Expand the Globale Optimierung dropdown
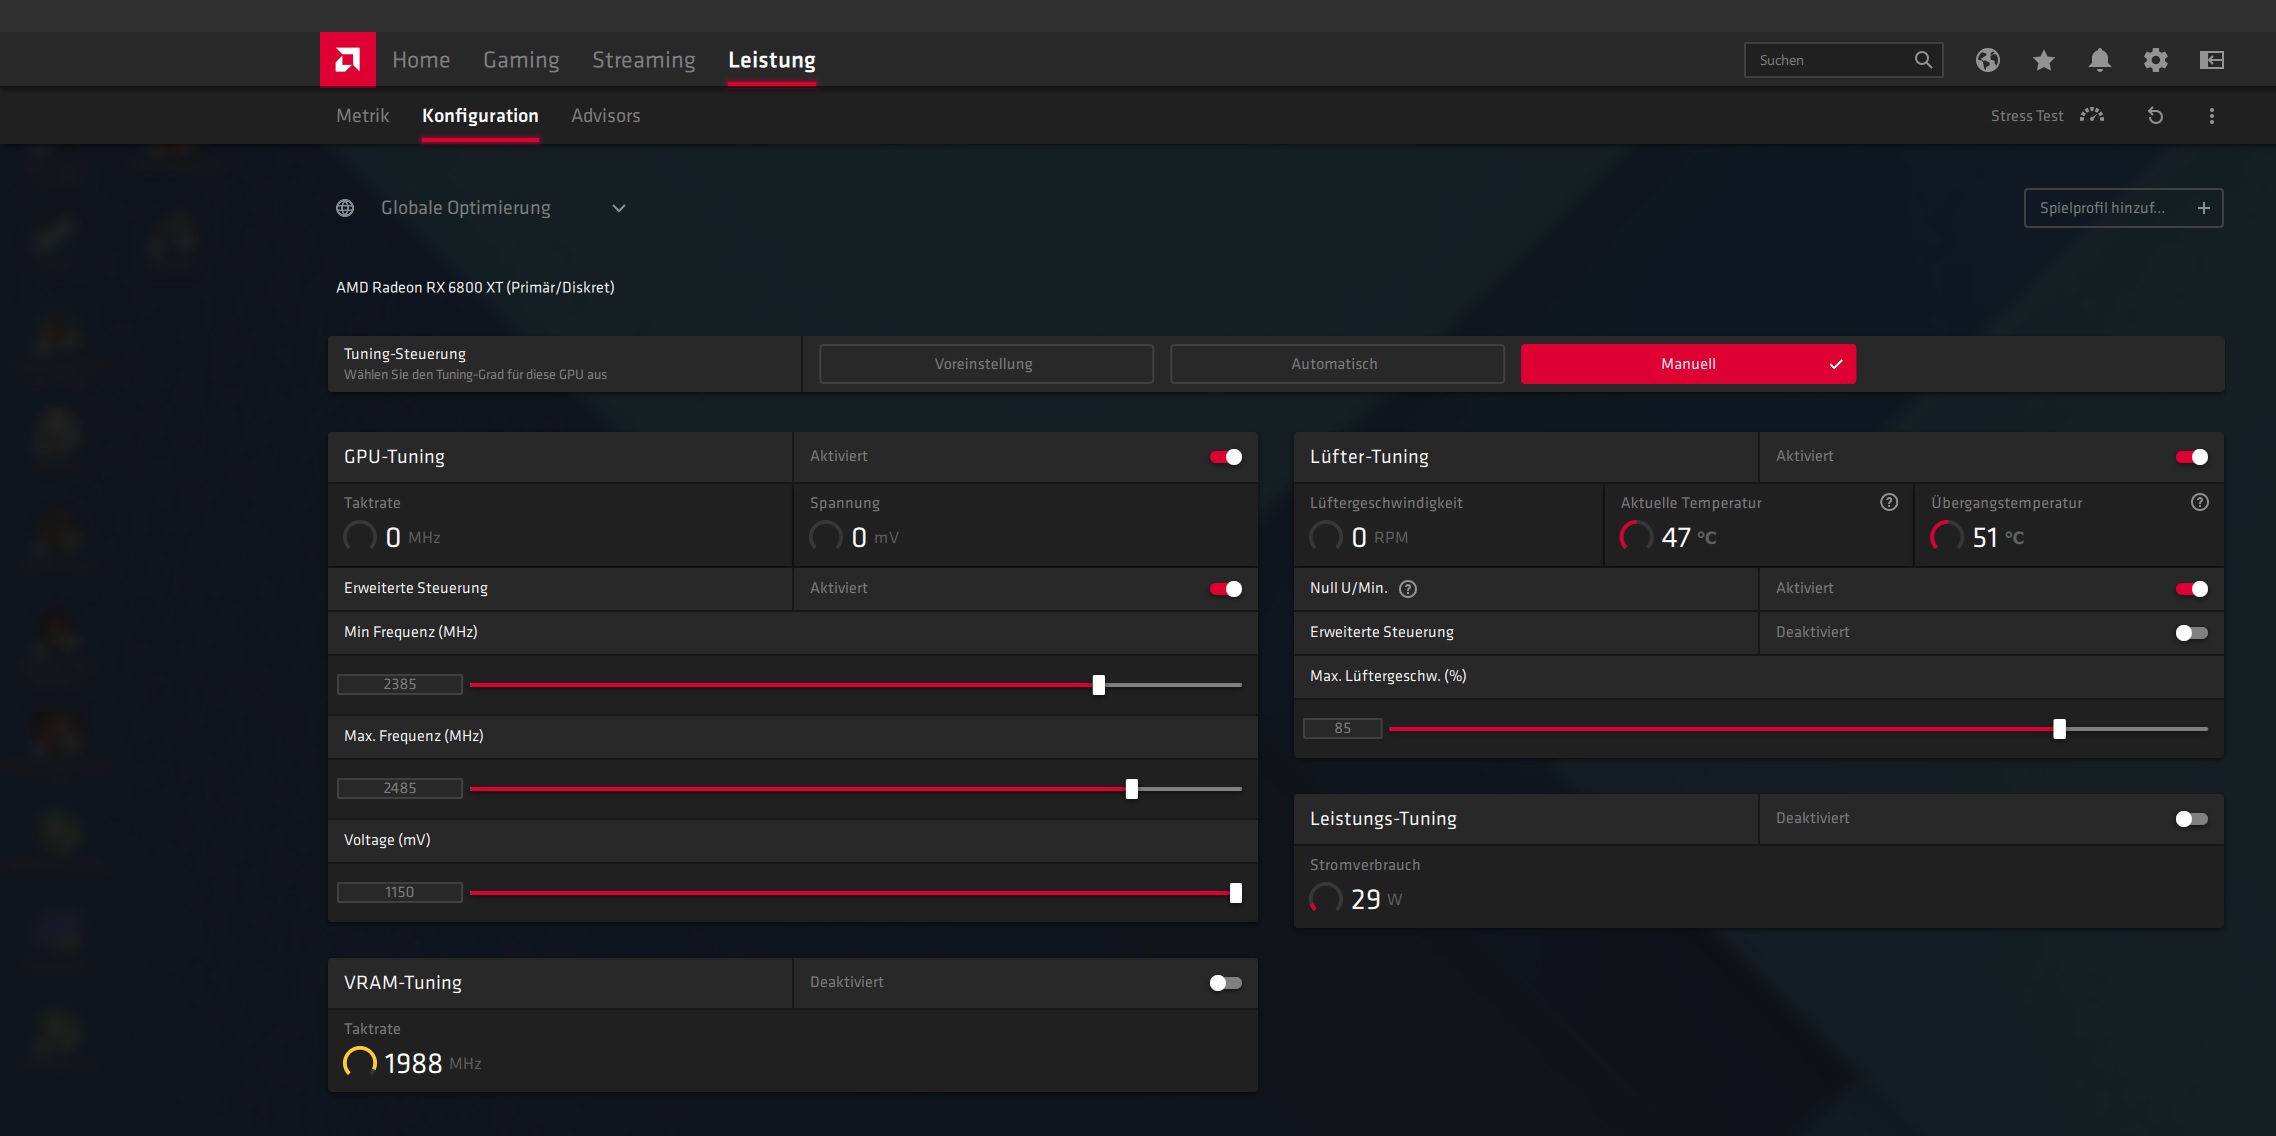 (618, 208)
